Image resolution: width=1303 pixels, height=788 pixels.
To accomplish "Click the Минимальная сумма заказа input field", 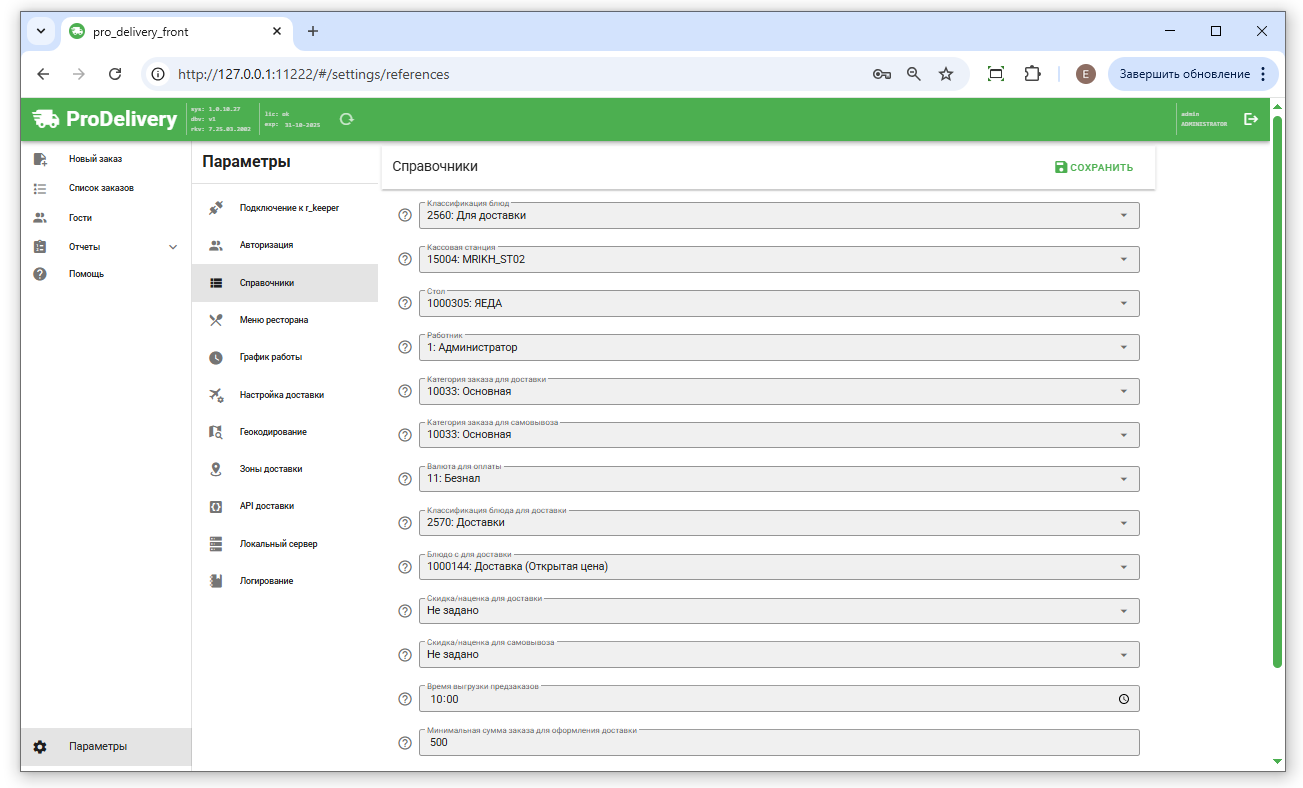I will point(778,743).
